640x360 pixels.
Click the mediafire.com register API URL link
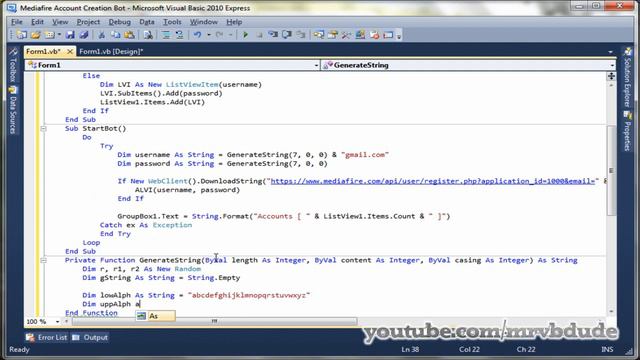433,181
